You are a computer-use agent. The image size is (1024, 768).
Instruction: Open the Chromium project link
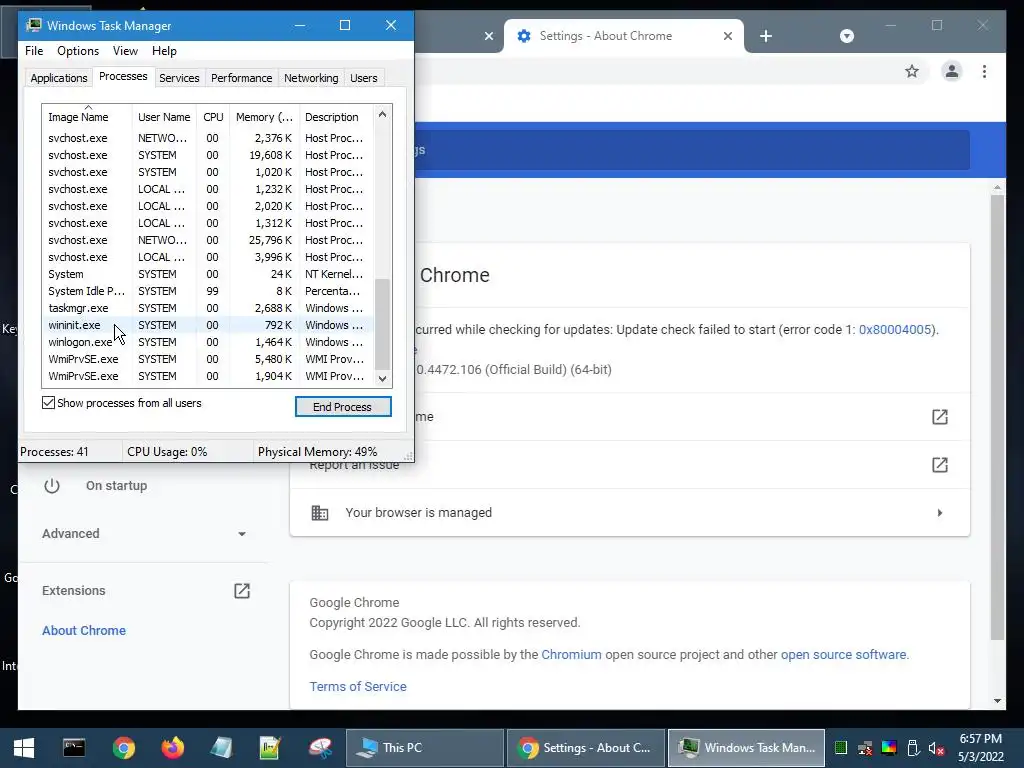pyautogui.click(x=571, y=654)
